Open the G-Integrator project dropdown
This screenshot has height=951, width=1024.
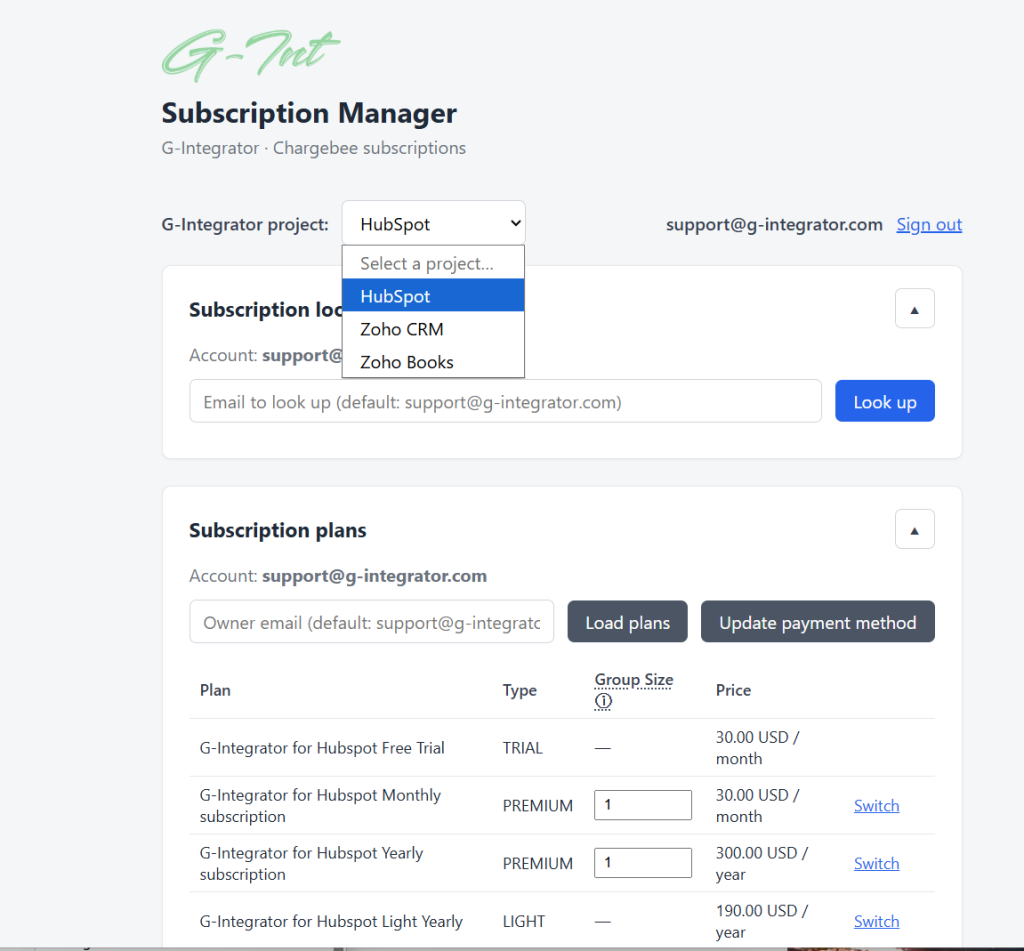pos(434,223)
